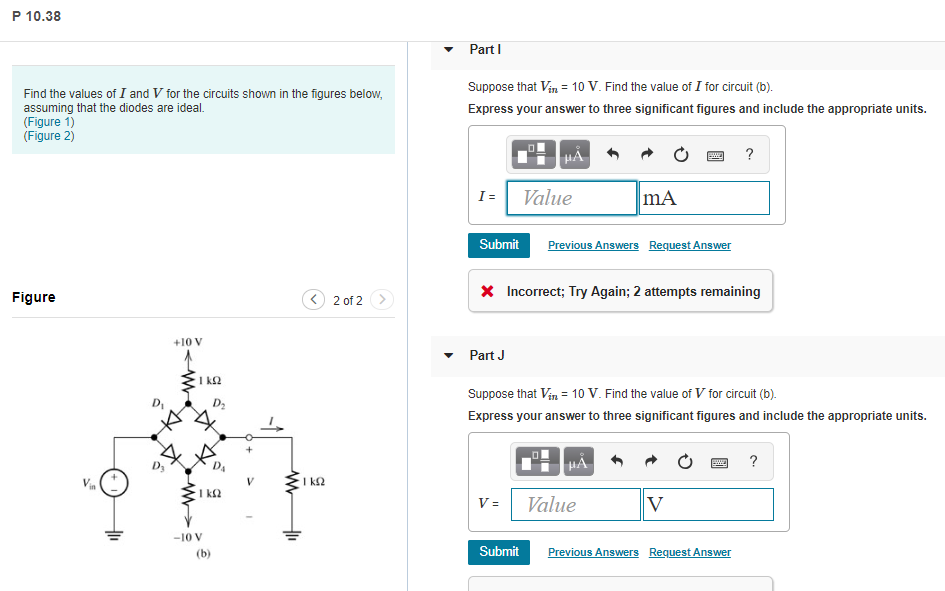The image size is (945, 591).
Task: Click the previous figure chevron arrow
Action: [313, 299]
